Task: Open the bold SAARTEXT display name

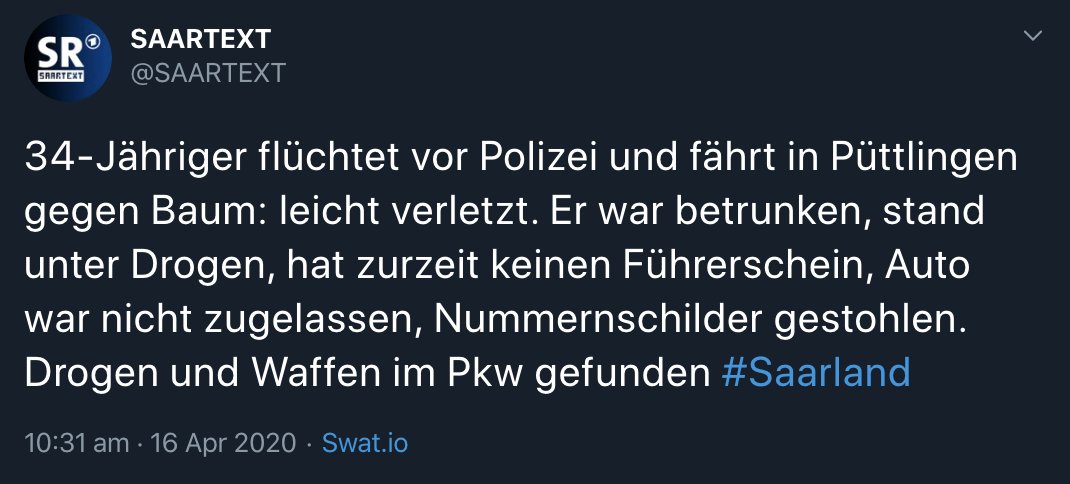Action: tap(201, 39)
